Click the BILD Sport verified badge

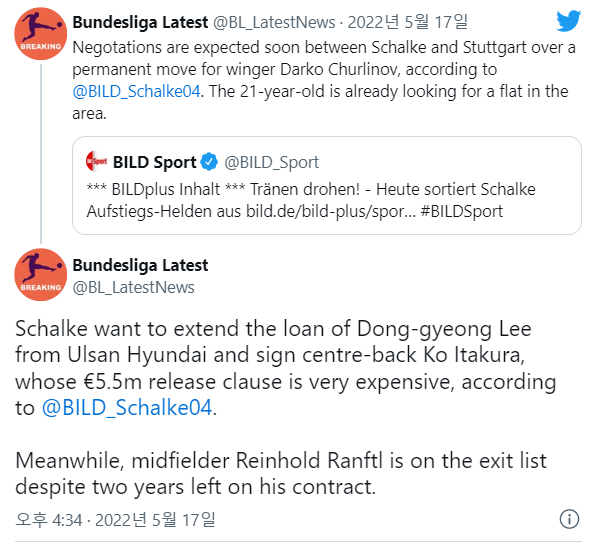click(x=209, y=162)
